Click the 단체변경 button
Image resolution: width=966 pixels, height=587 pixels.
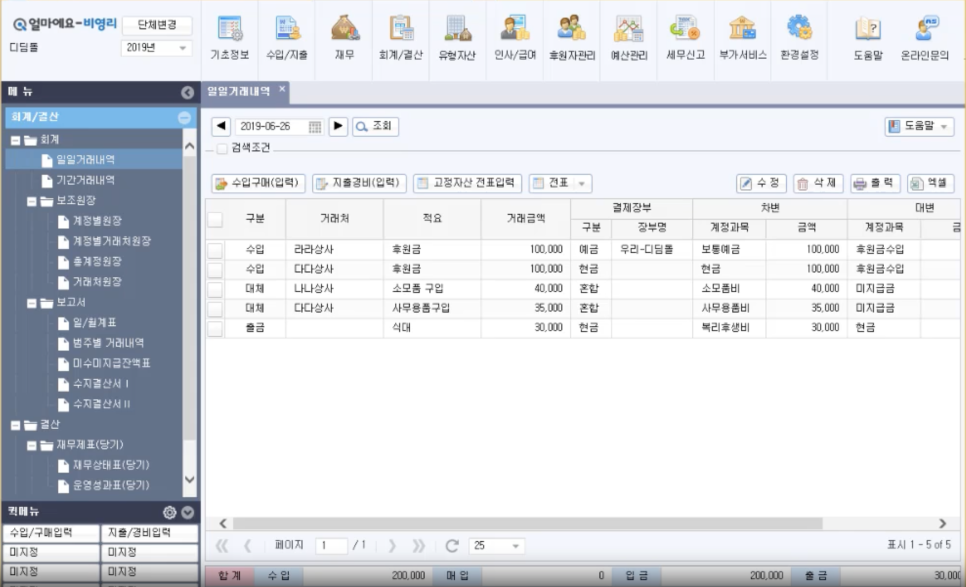(156, 25)
